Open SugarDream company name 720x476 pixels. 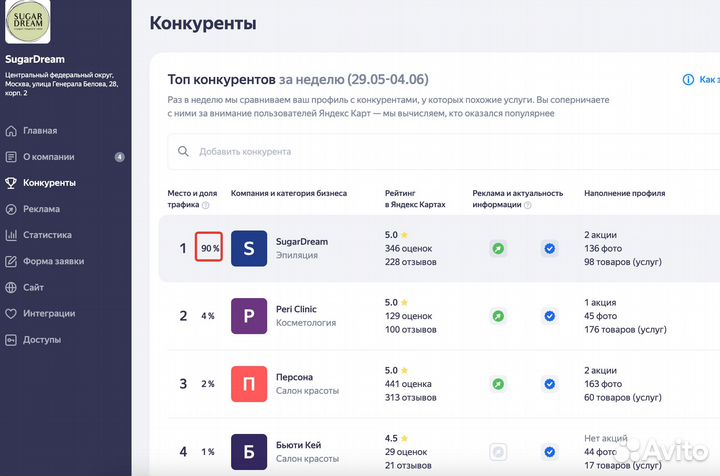tap(302, 241)
